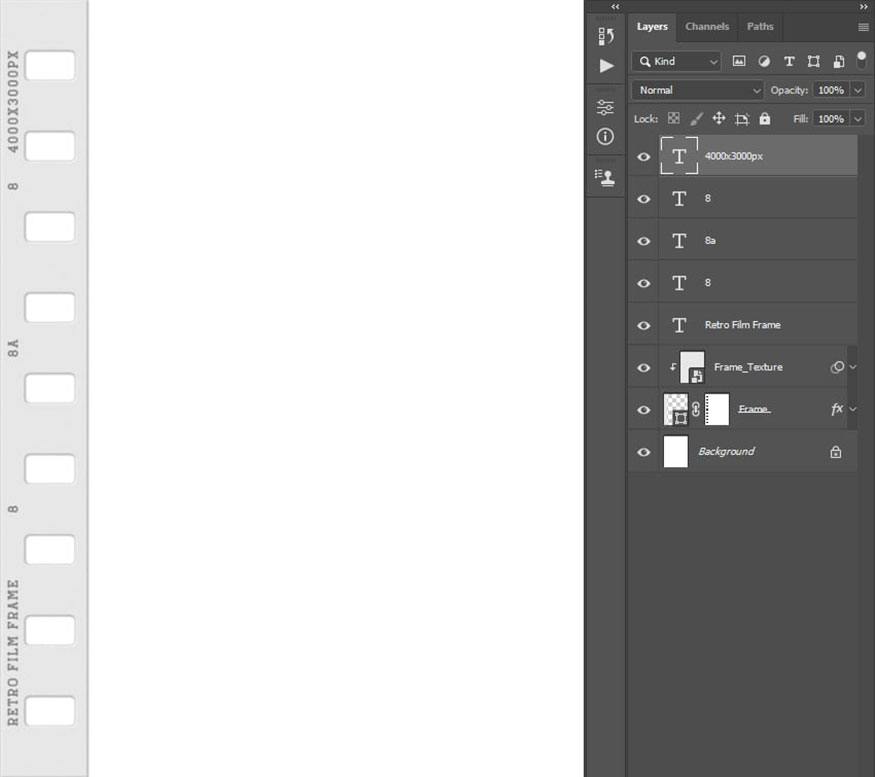The width and height of the screenshot is (875, 777).
Task: Filter layers by adjustment layer type
Action: 764,61
